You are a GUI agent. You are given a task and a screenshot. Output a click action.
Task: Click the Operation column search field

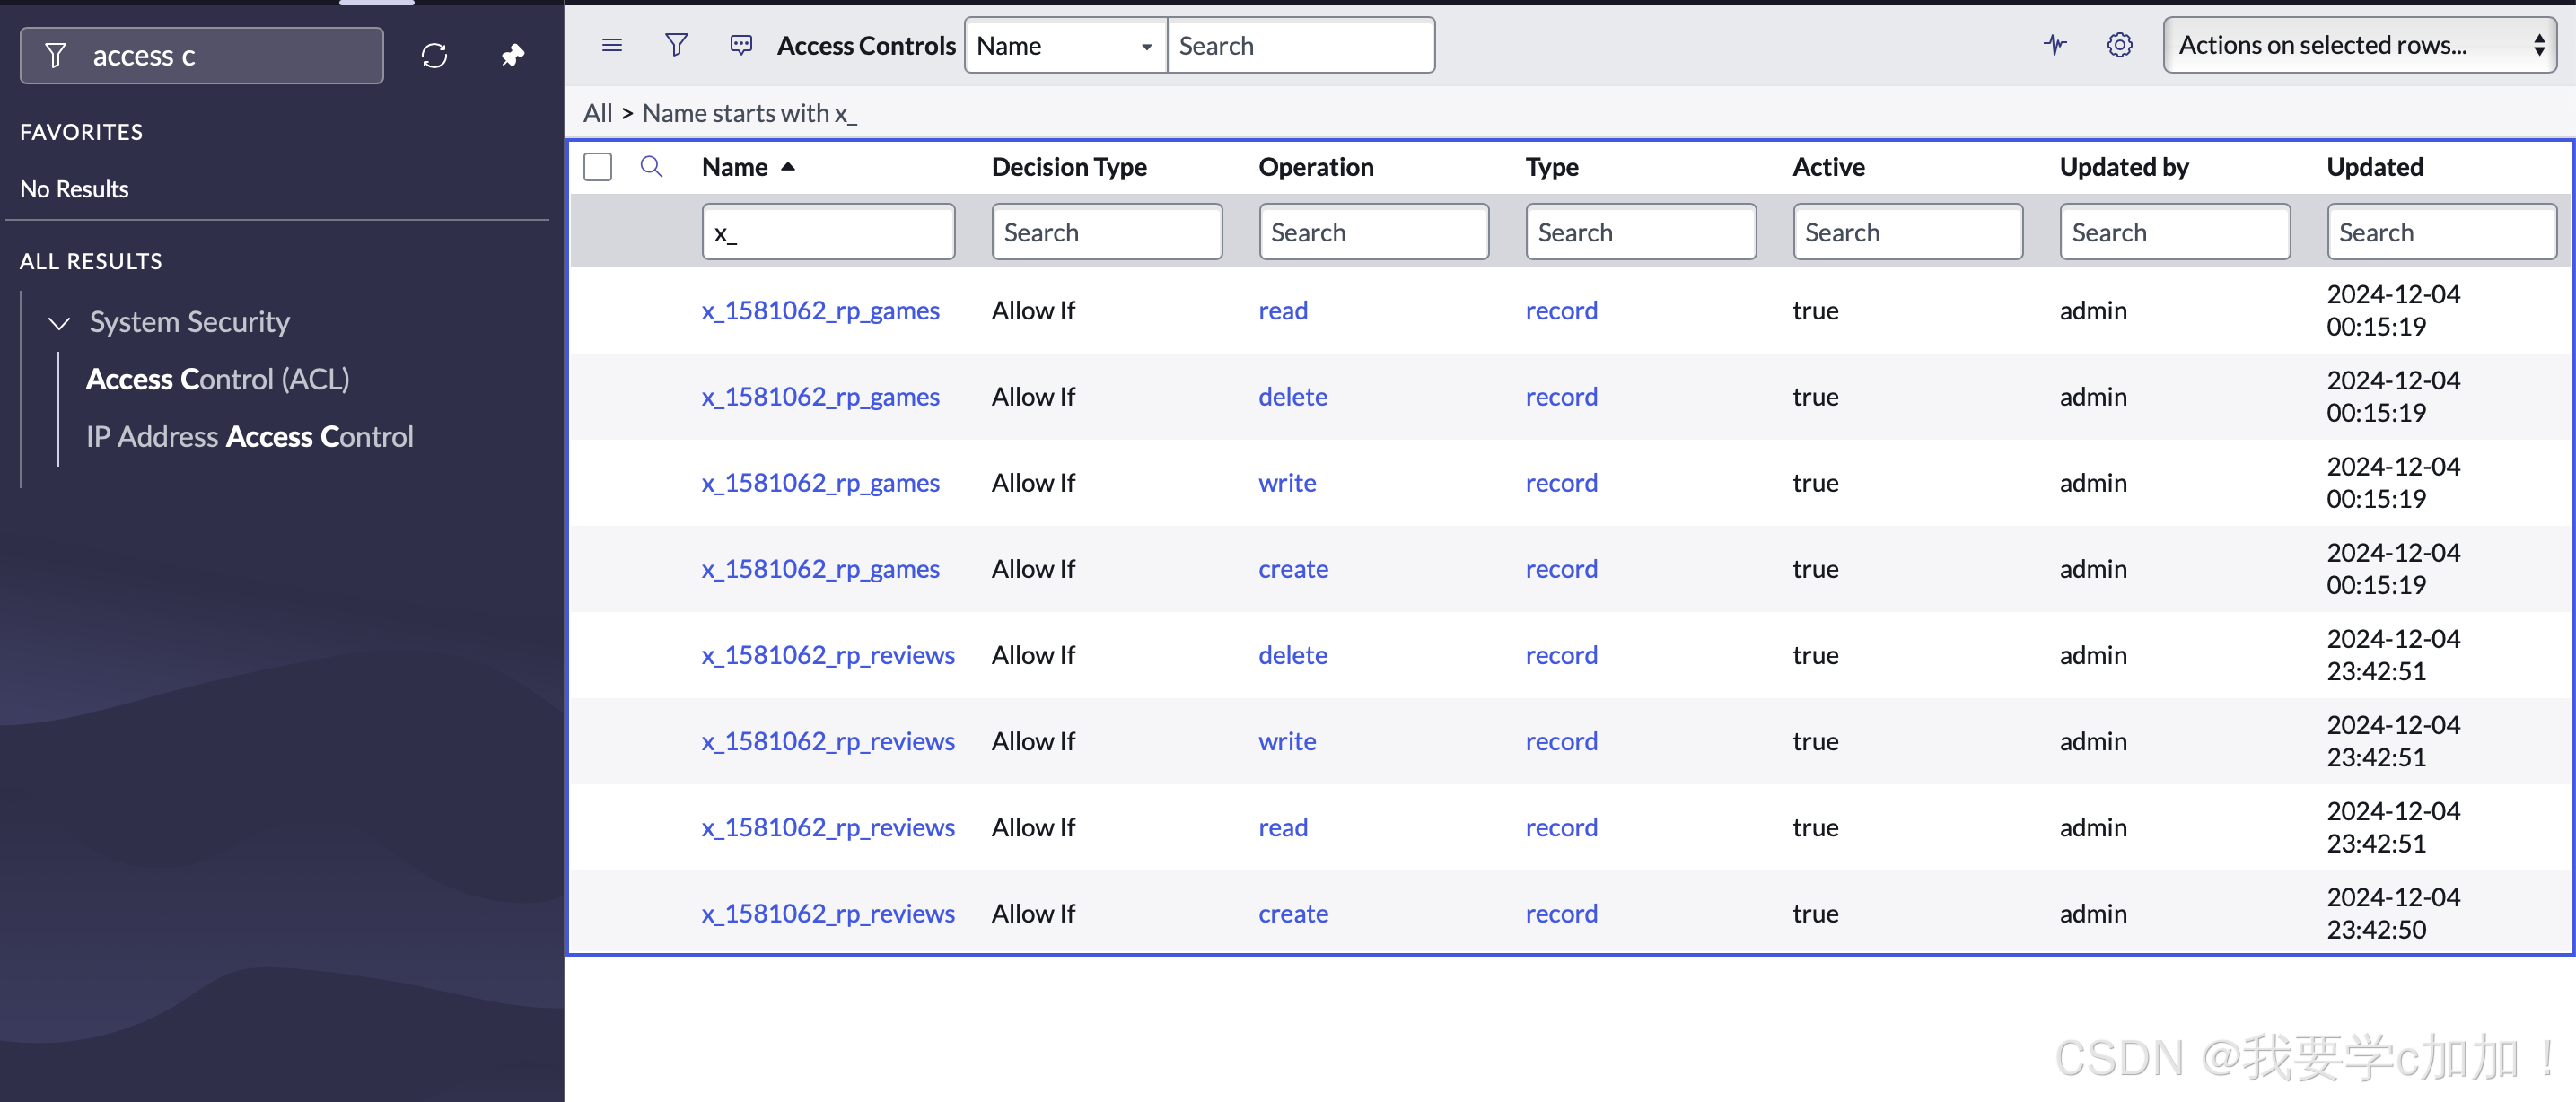click(1373, 232)
